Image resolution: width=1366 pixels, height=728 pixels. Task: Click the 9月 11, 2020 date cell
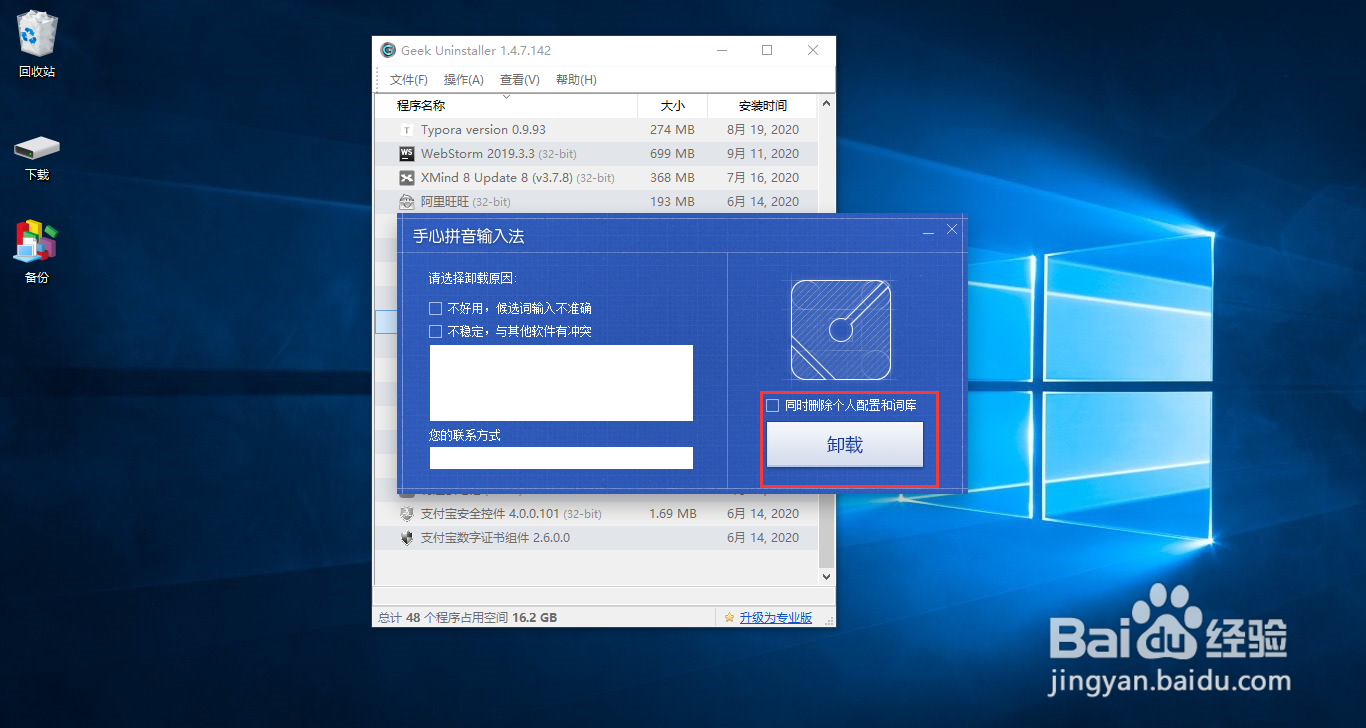(763, 154)
